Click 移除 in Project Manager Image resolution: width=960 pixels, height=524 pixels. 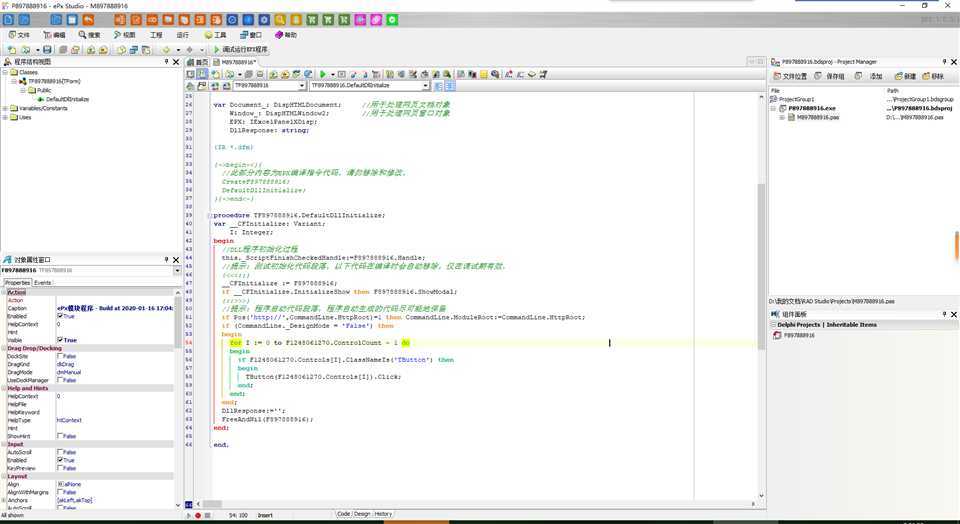coord(933,77)
